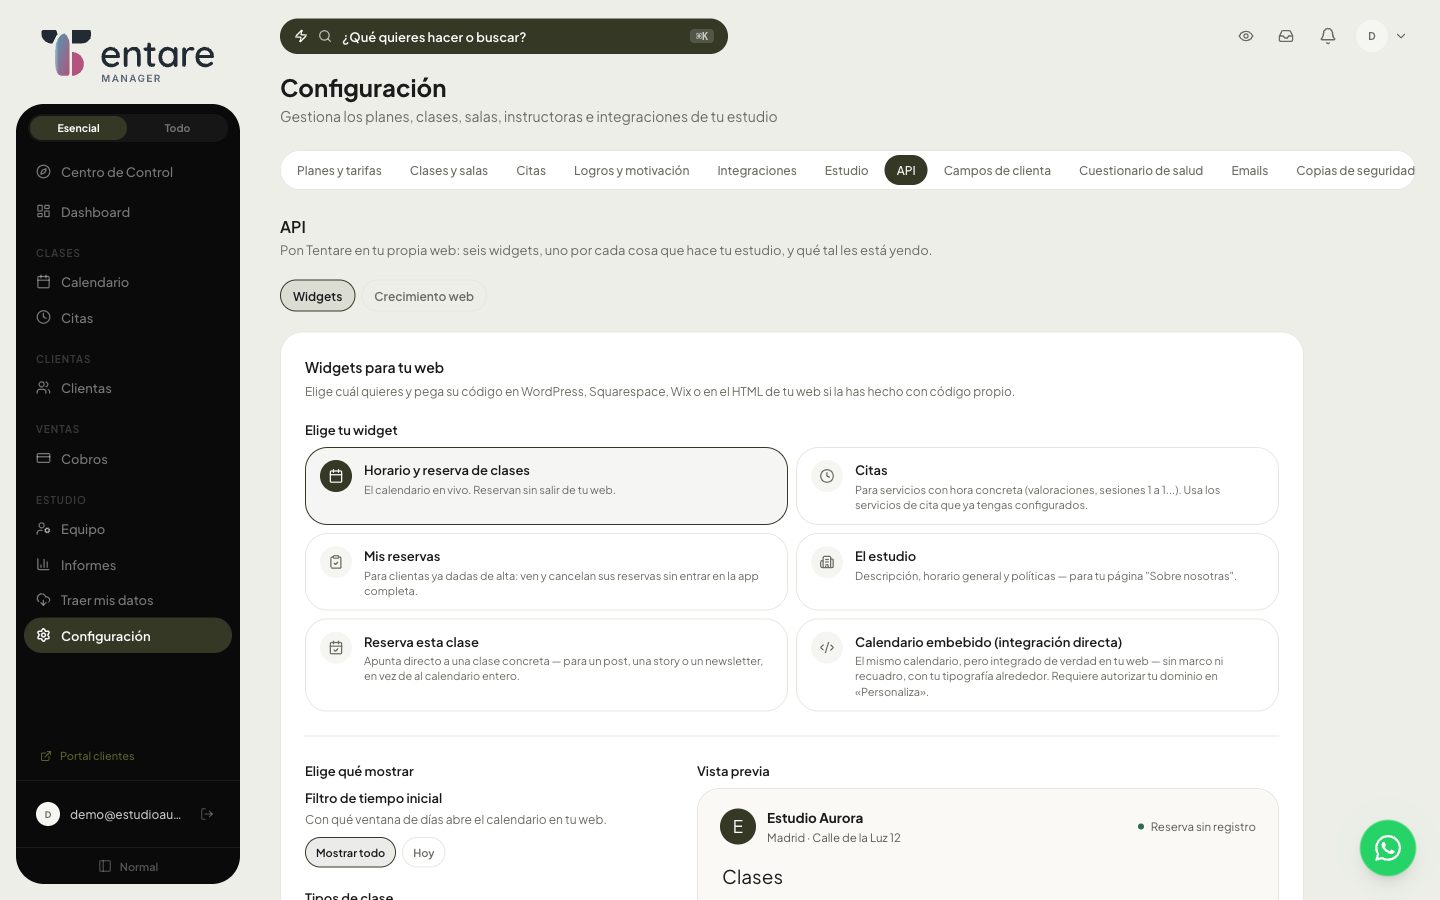Click the search box '¿Qué quieres hacer o buscar?'

[504, 36]
